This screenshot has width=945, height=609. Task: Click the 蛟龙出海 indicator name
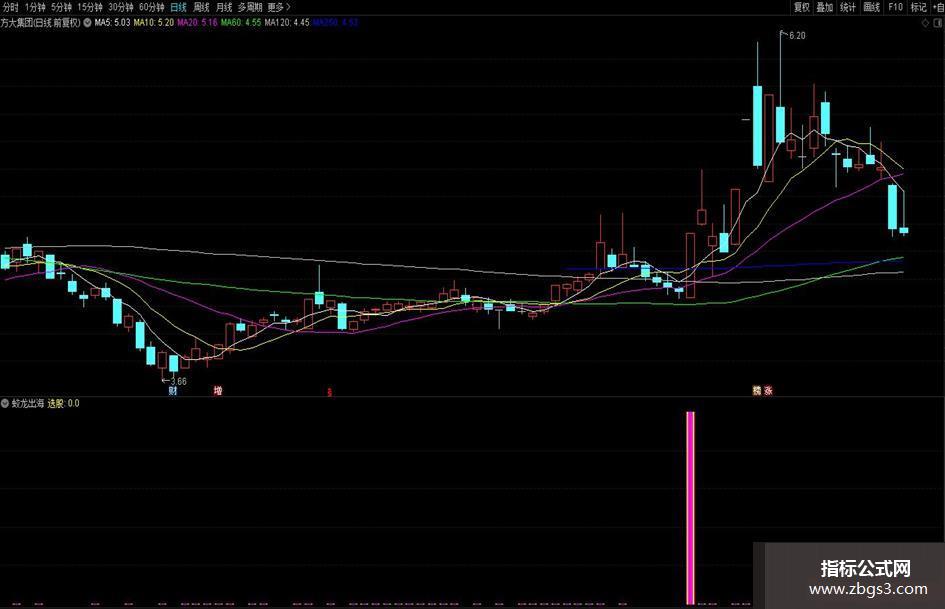(28, 403)
